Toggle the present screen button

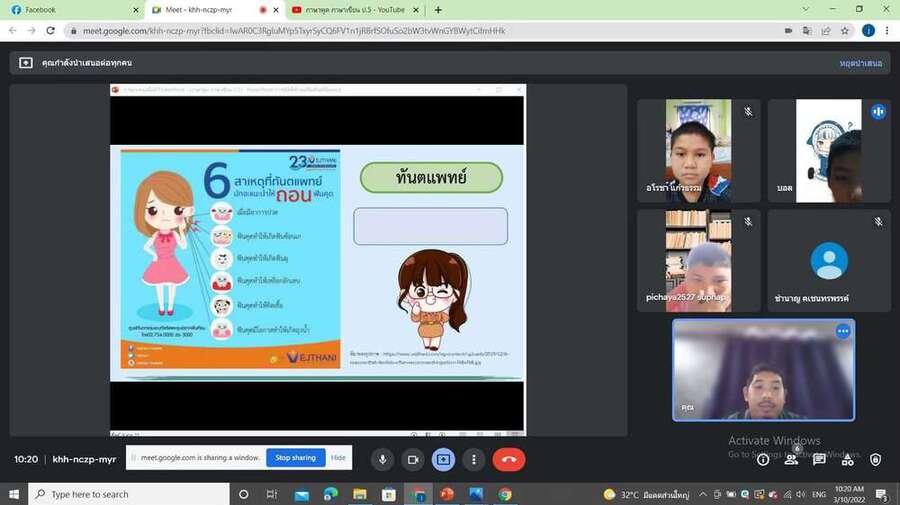click(443, 459)
